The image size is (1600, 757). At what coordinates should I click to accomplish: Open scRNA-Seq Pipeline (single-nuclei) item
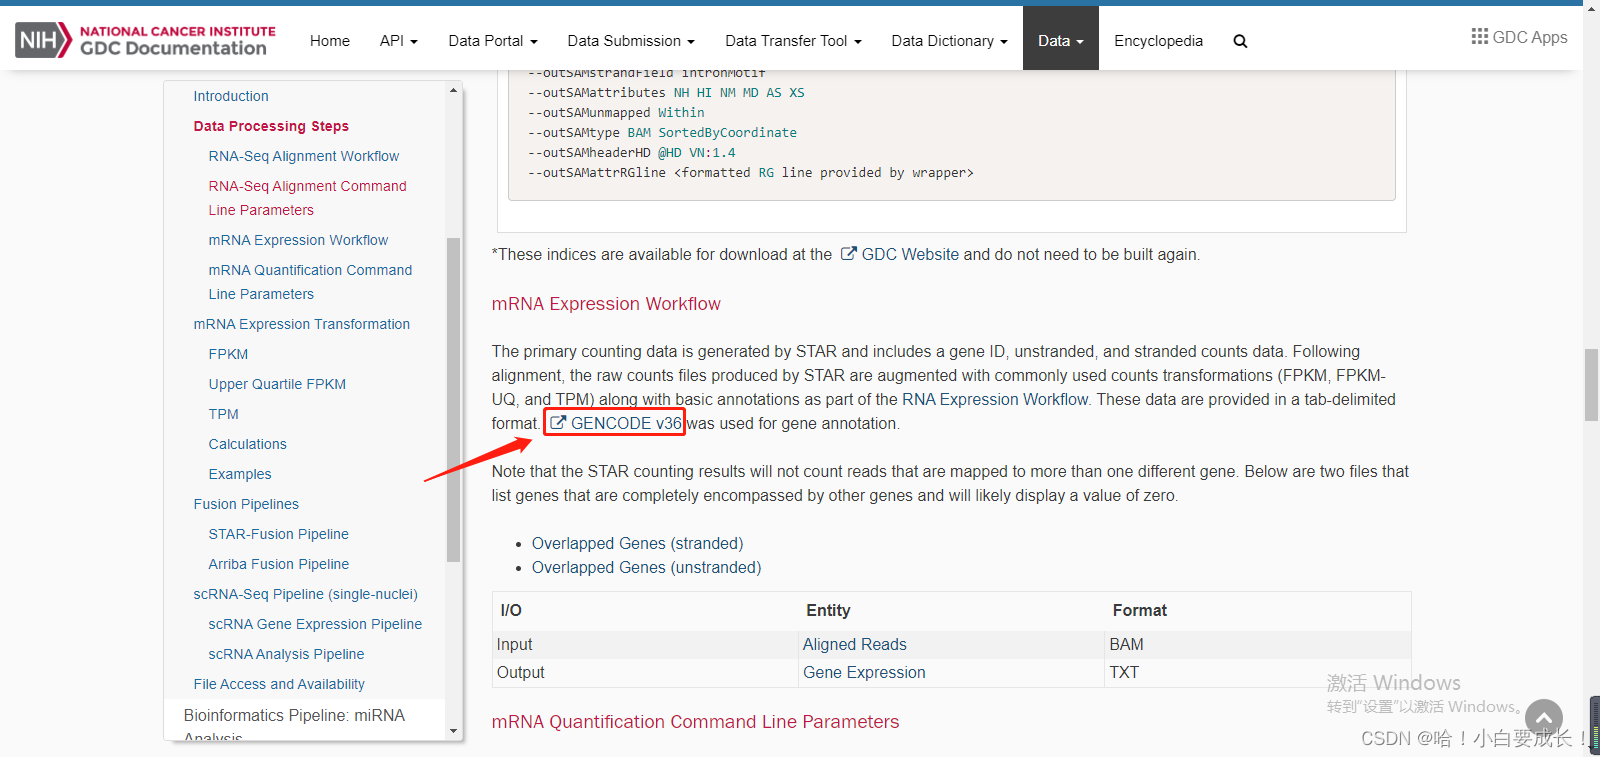[x=305, y=594]
